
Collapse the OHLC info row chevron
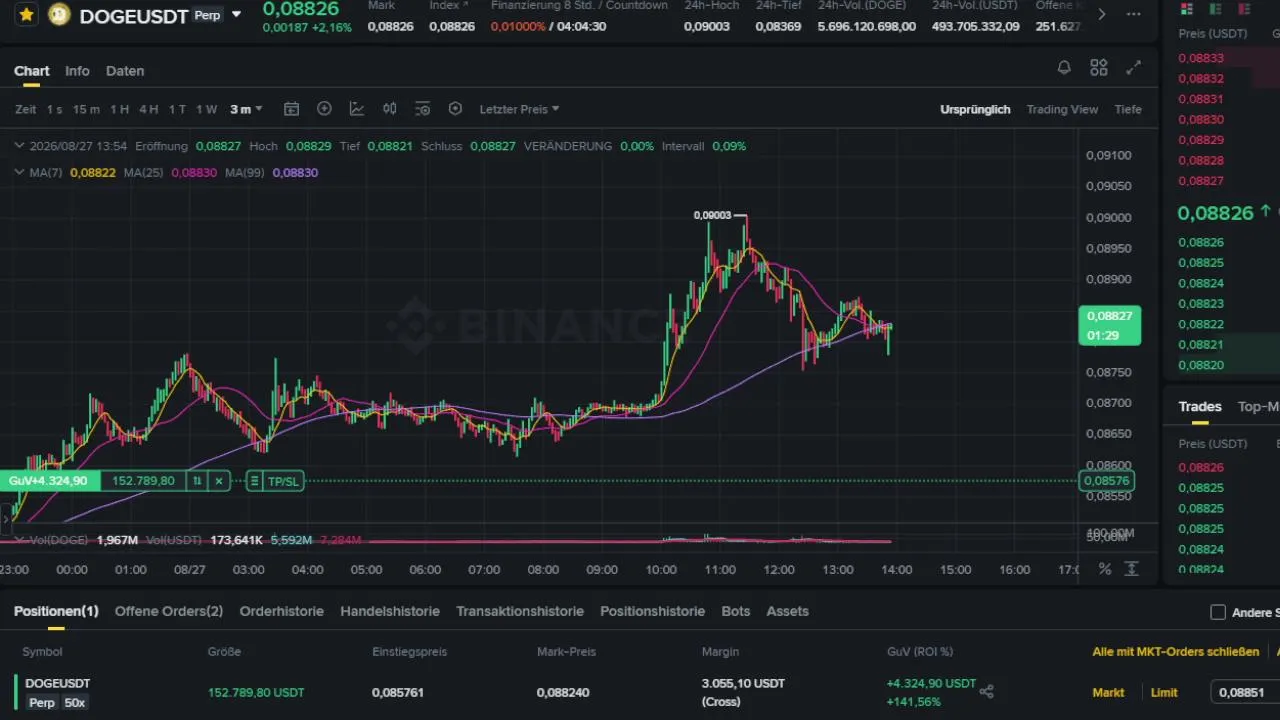(x=19, y=146)
